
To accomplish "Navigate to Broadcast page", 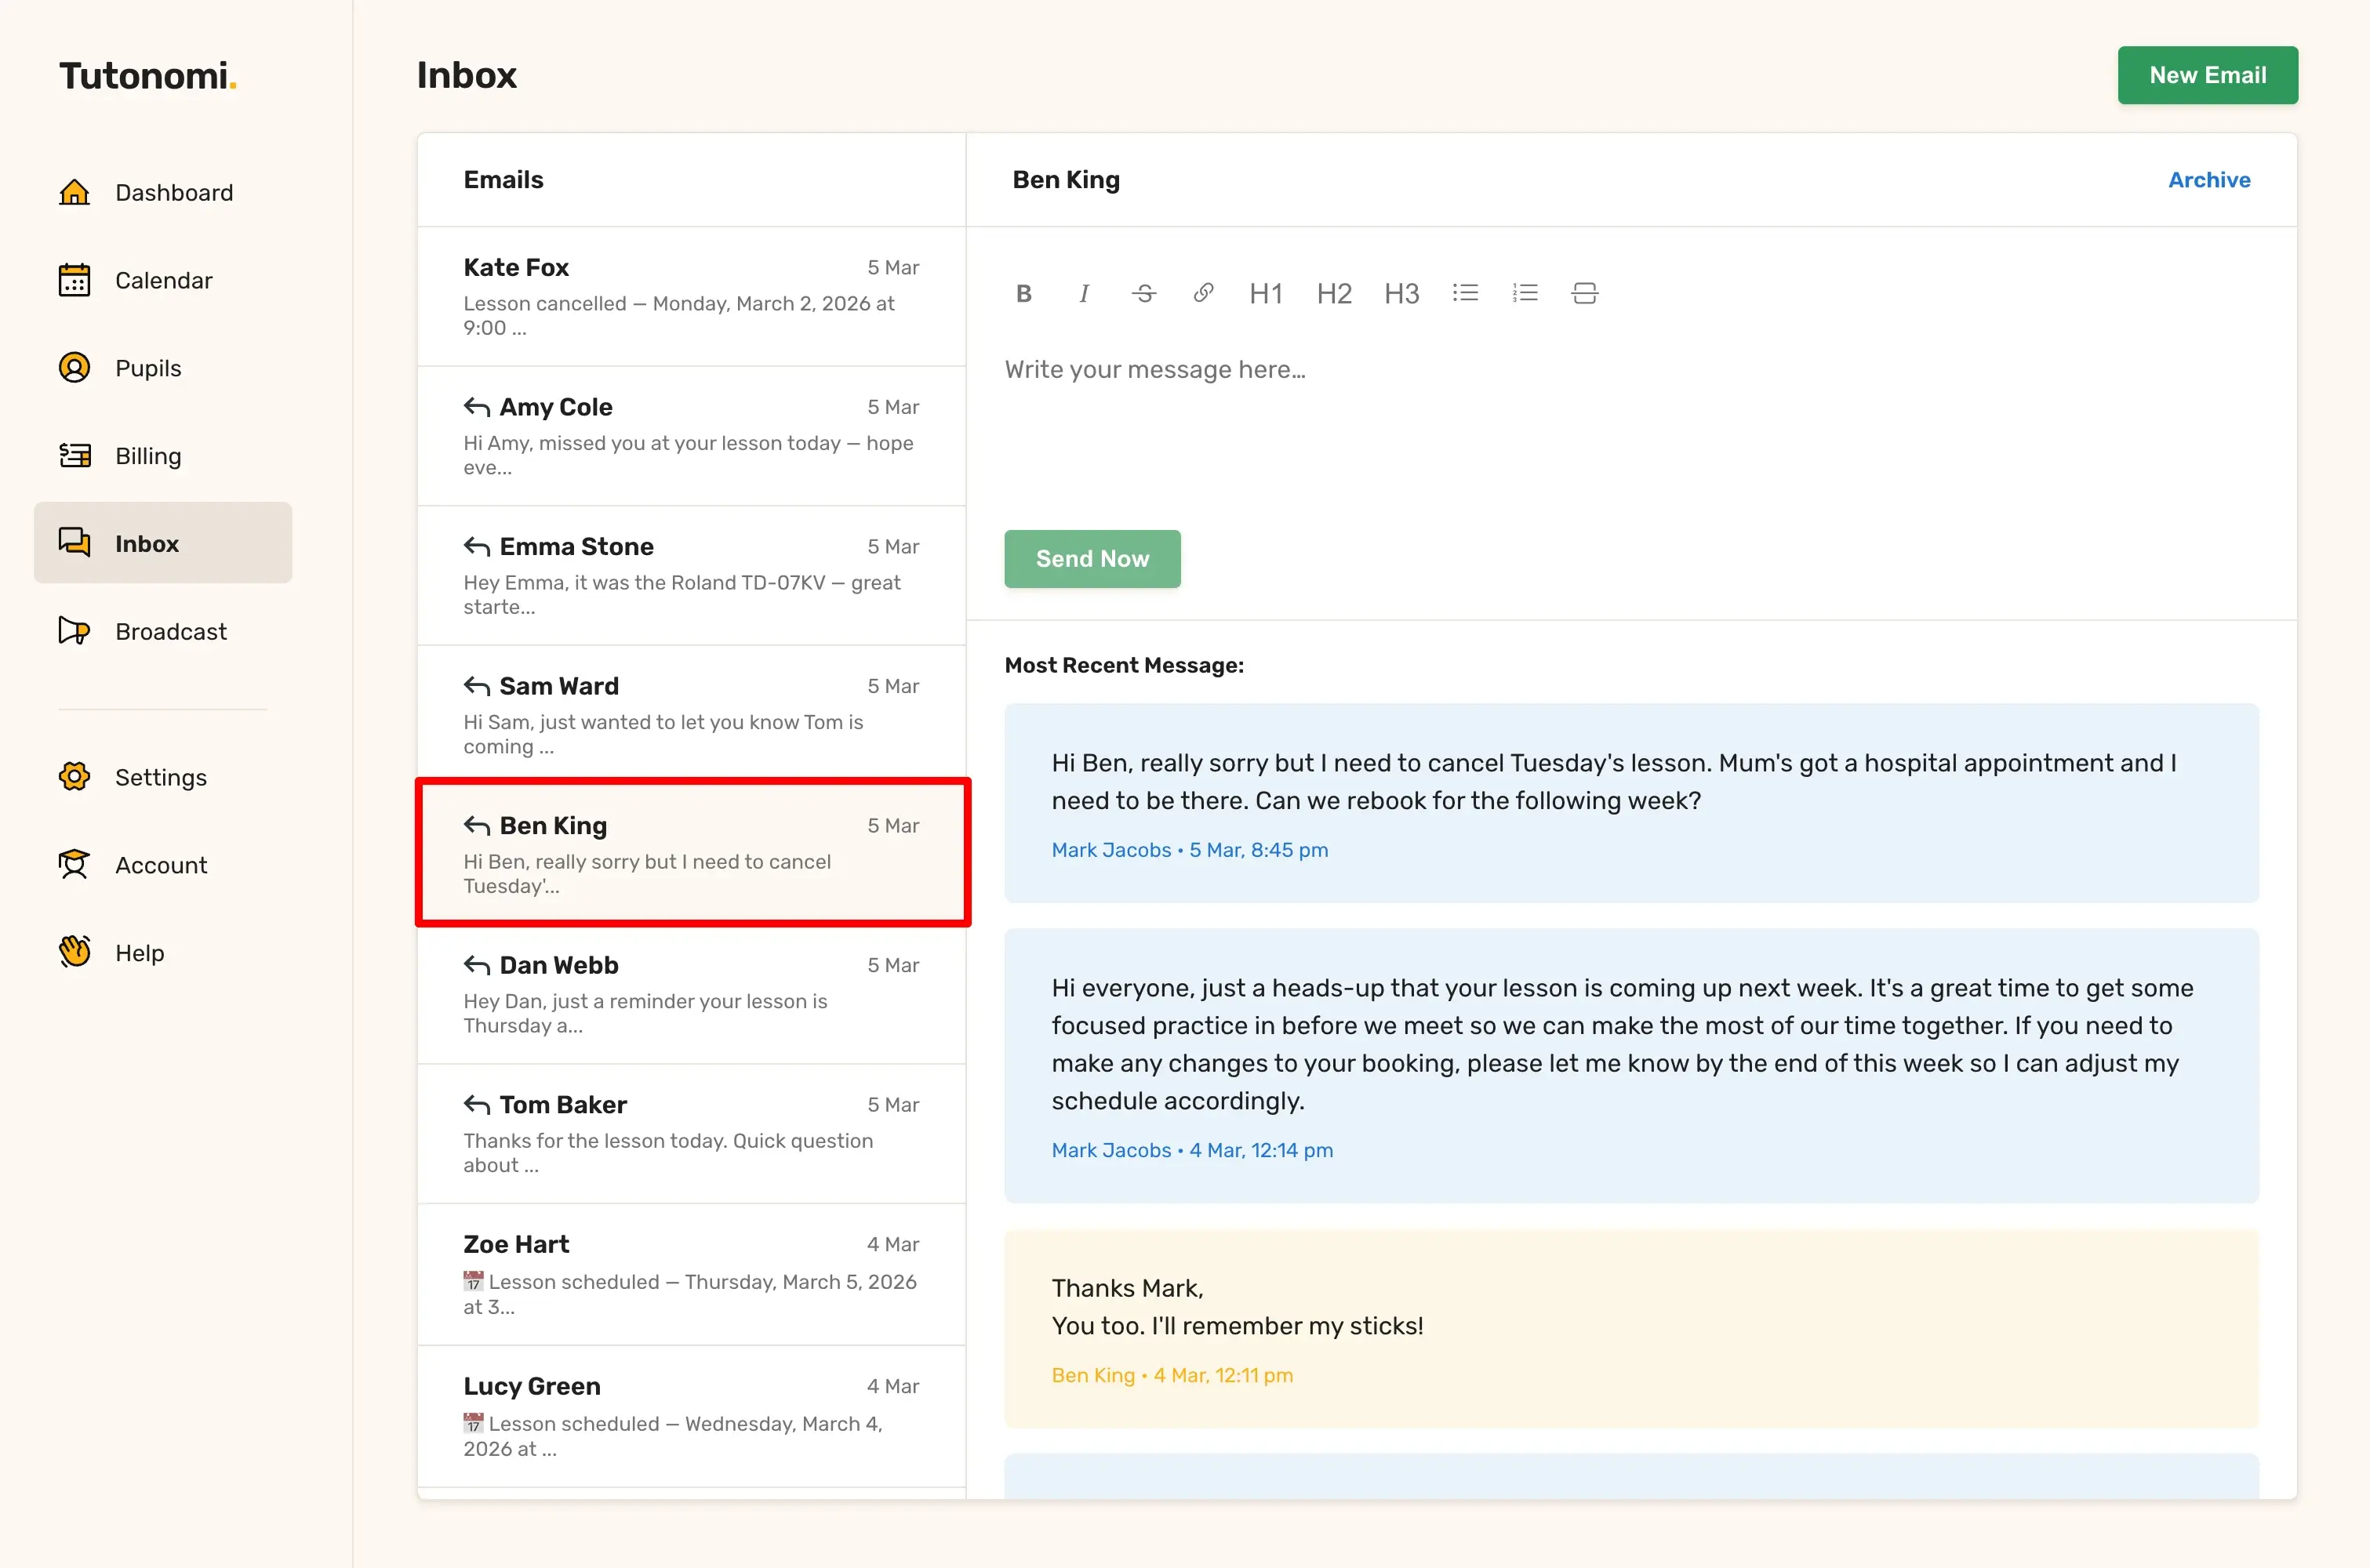I will [x=170, y=631].
